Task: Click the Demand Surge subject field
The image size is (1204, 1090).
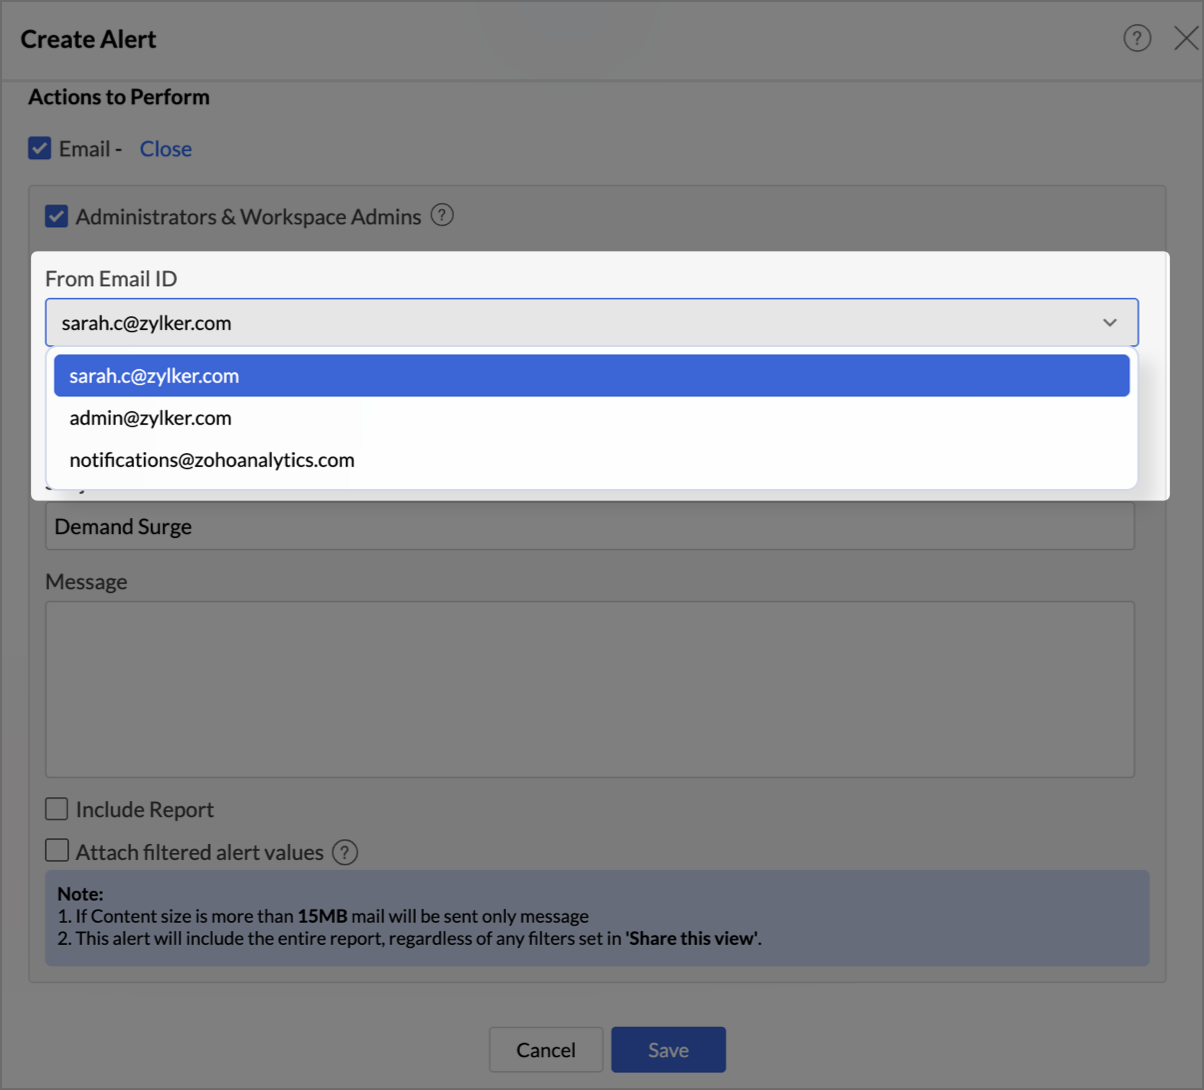Action: pyautogui.click(x=589, y=527)
